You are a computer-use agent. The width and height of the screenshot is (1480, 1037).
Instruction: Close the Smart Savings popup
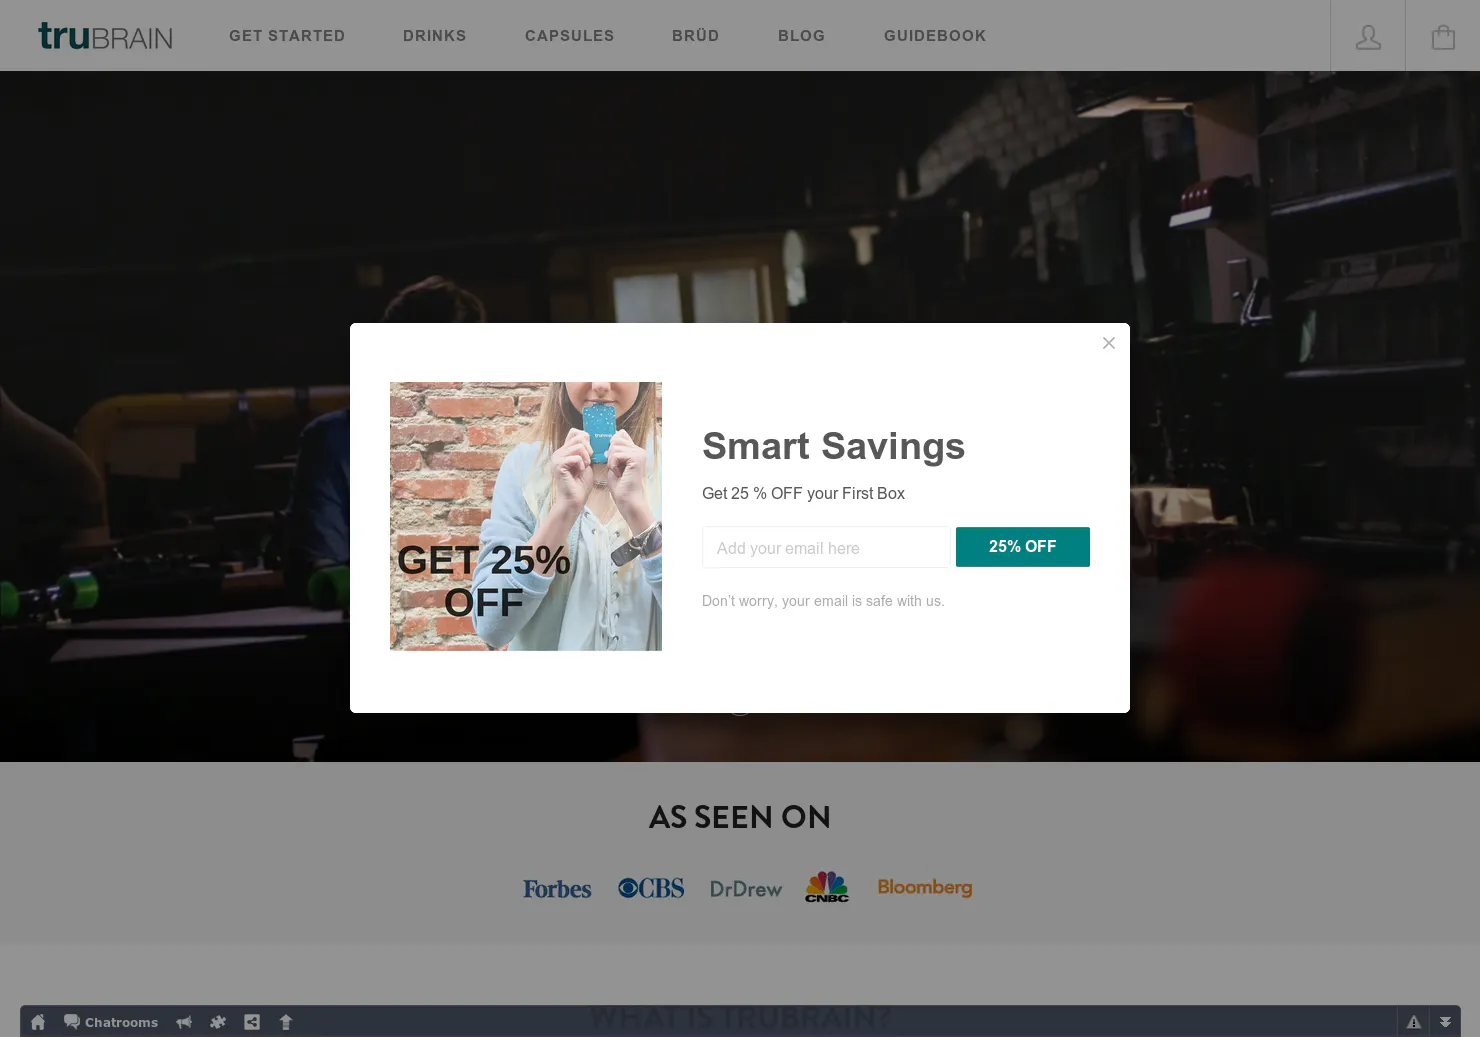1109,343
